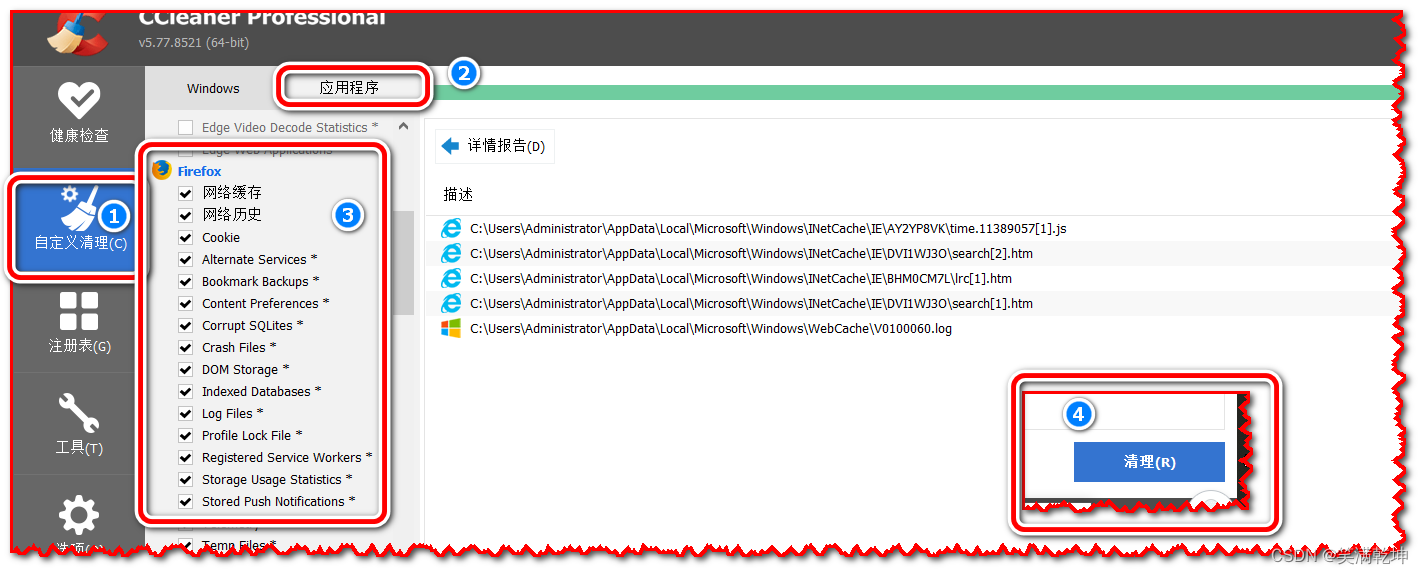Image resolution: width=1423 pixels, height=574 pixels.
Task: Select the search[1].htm file path
Action: (x=751, y=303)
